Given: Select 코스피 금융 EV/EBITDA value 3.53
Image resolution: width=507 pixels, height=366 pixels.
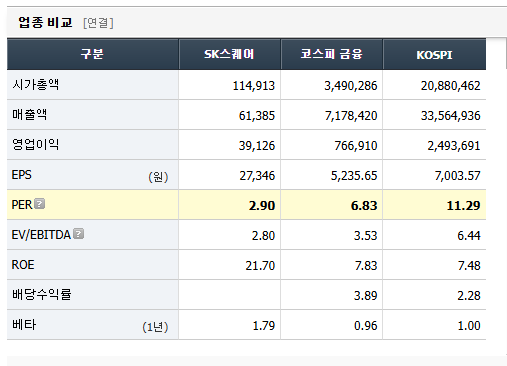Looking at the screenshot, I should coord(366,236).
